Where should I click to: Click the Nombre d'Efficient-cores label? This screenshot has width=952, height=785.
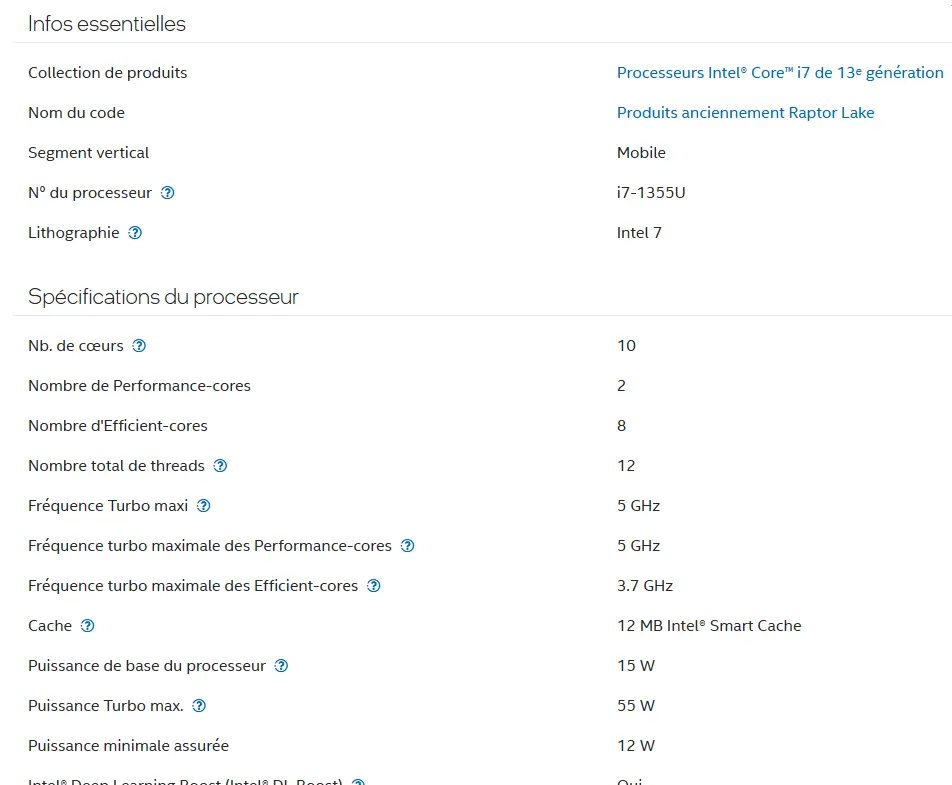[x=118, y=426]
